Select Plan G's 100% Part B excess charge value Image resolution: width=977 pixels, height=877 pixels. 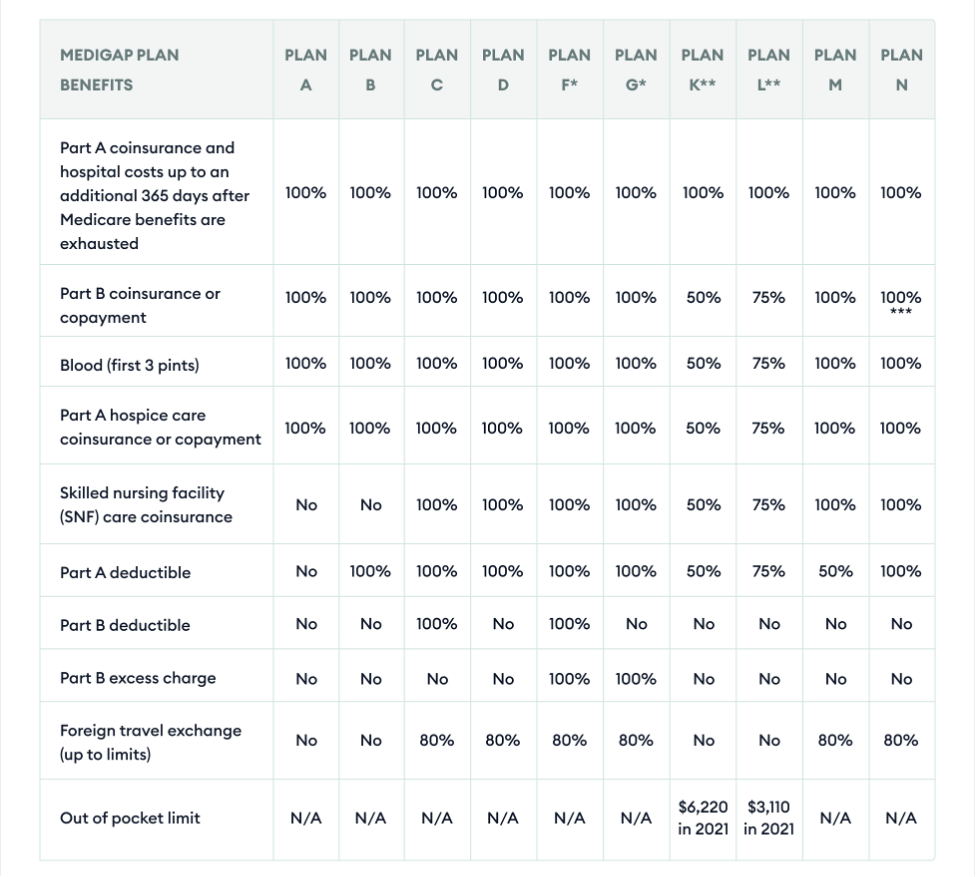click(636, 678)
